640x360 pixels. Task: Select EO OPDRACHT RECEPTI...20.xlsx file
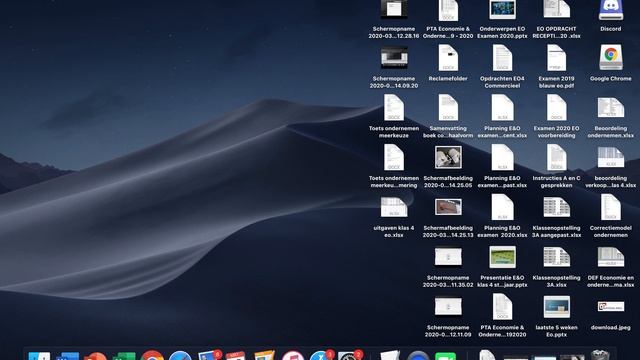click(x=556, y=9)
